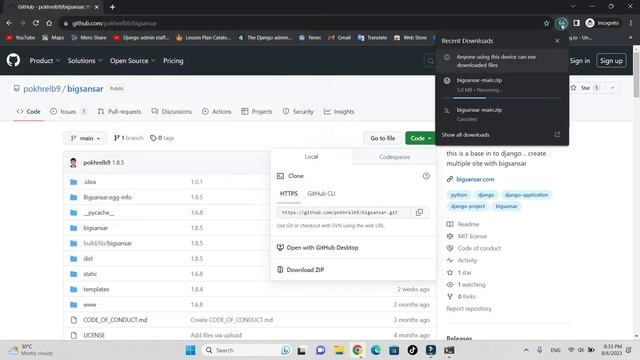640x360 pixels.
Task: Go back to previous page
Action: (9, 23)
